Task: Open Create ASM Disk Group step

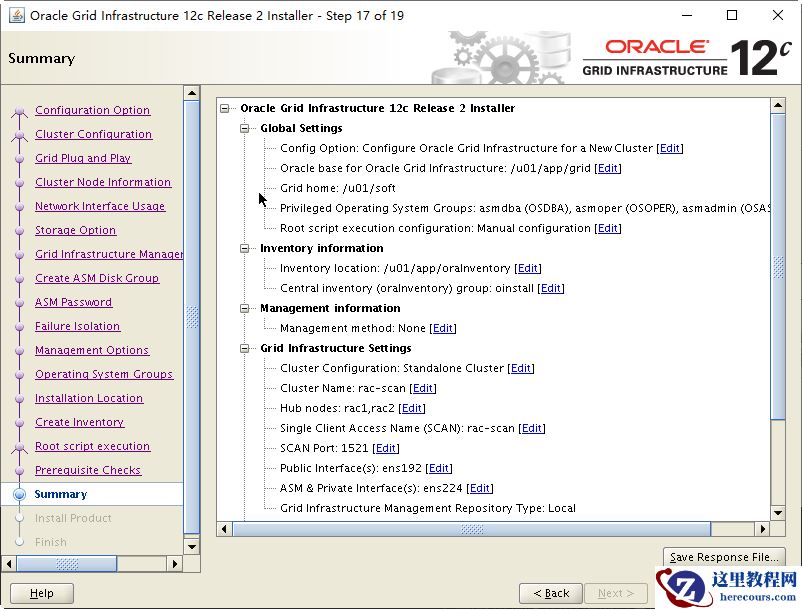Action: click(97, 278)
